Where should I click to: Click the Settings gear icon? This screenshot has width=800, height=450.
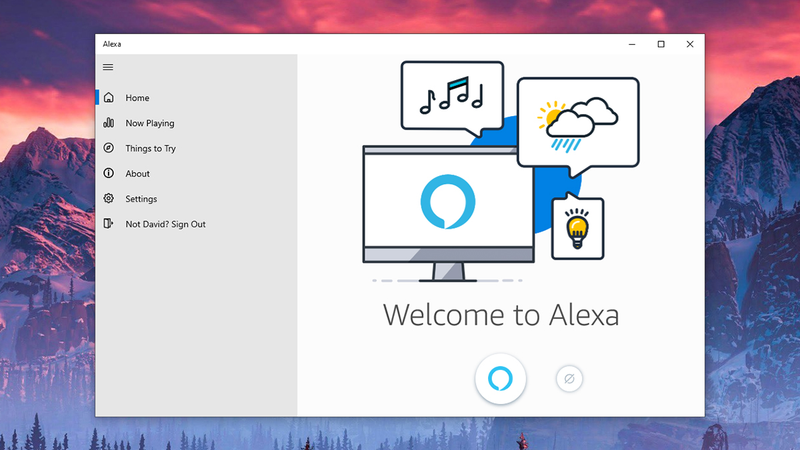click(109, 198)
